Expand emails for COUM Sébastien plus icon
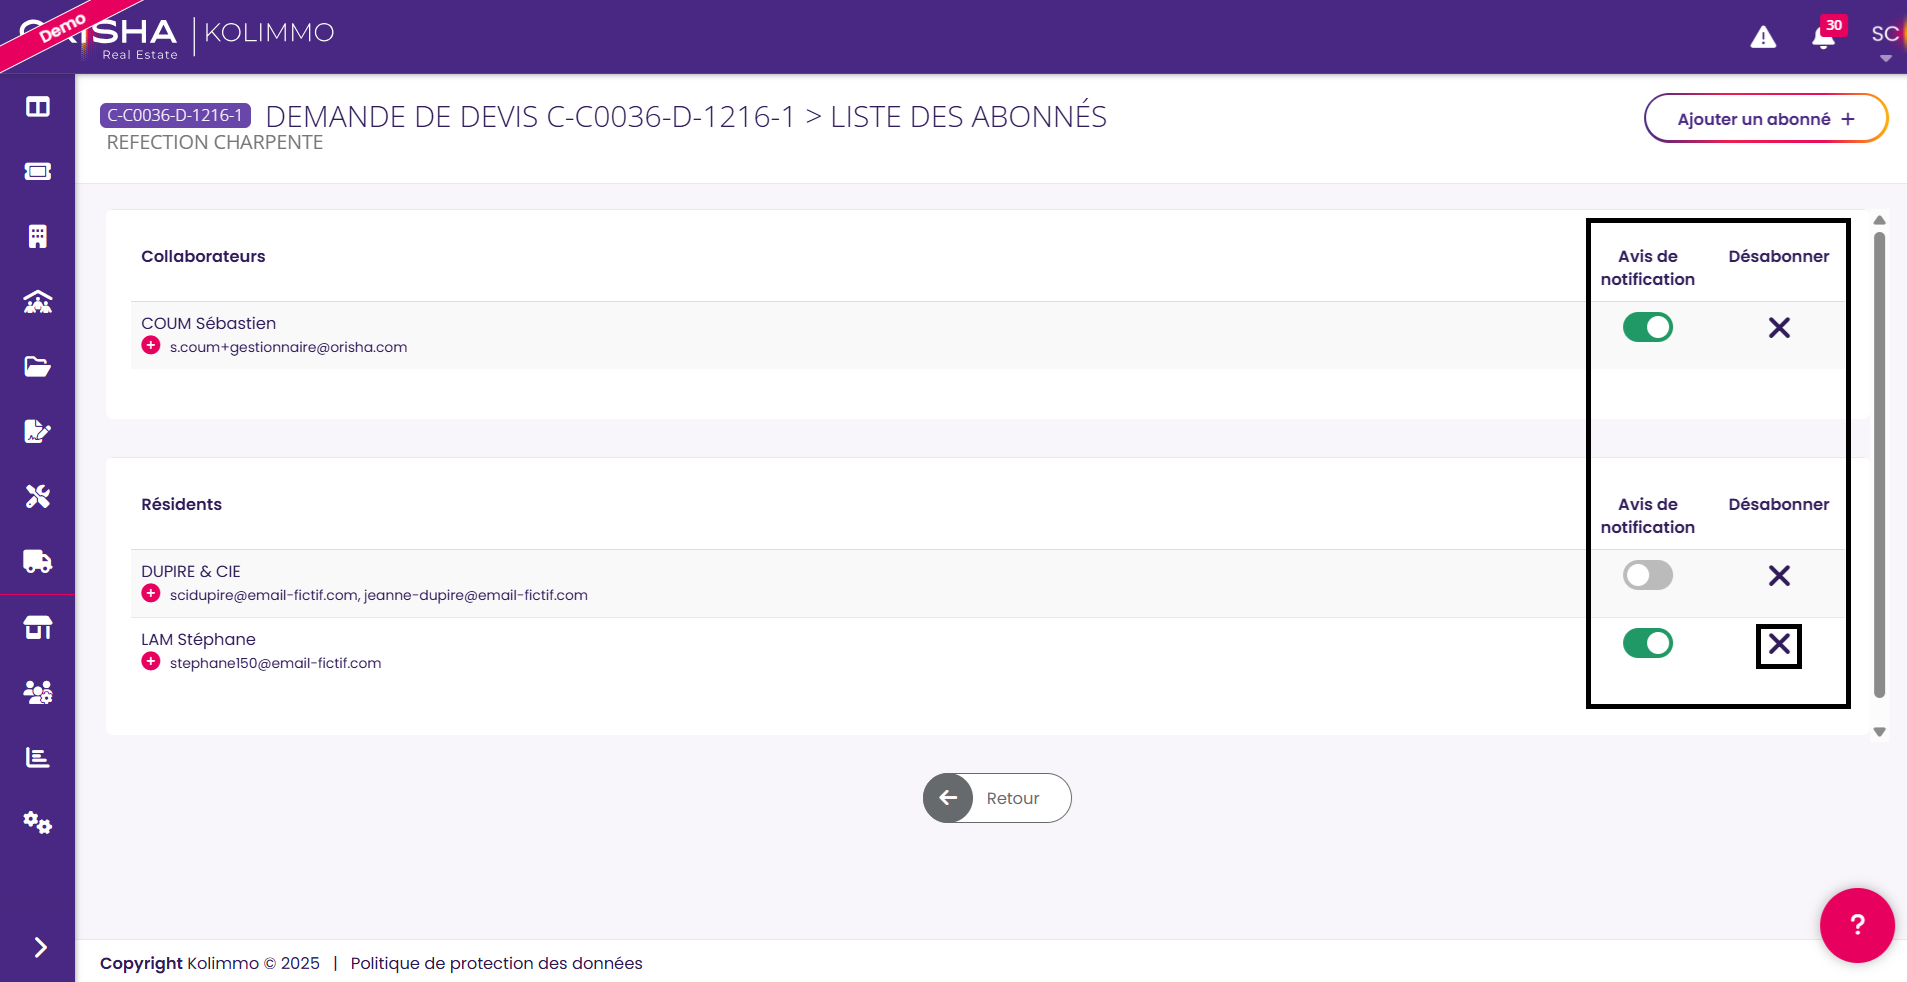Screen dimensions: 1907x982 (x=151, y=346)
